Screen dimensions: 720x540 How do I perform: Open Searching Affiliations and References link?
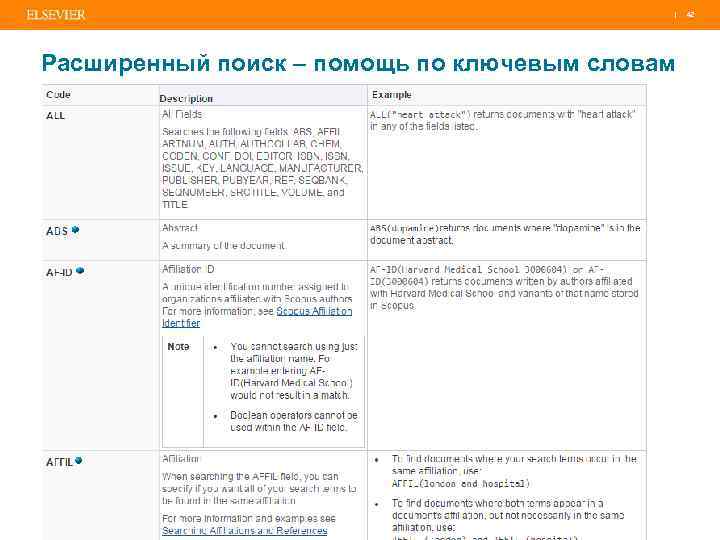pos(245,530)
